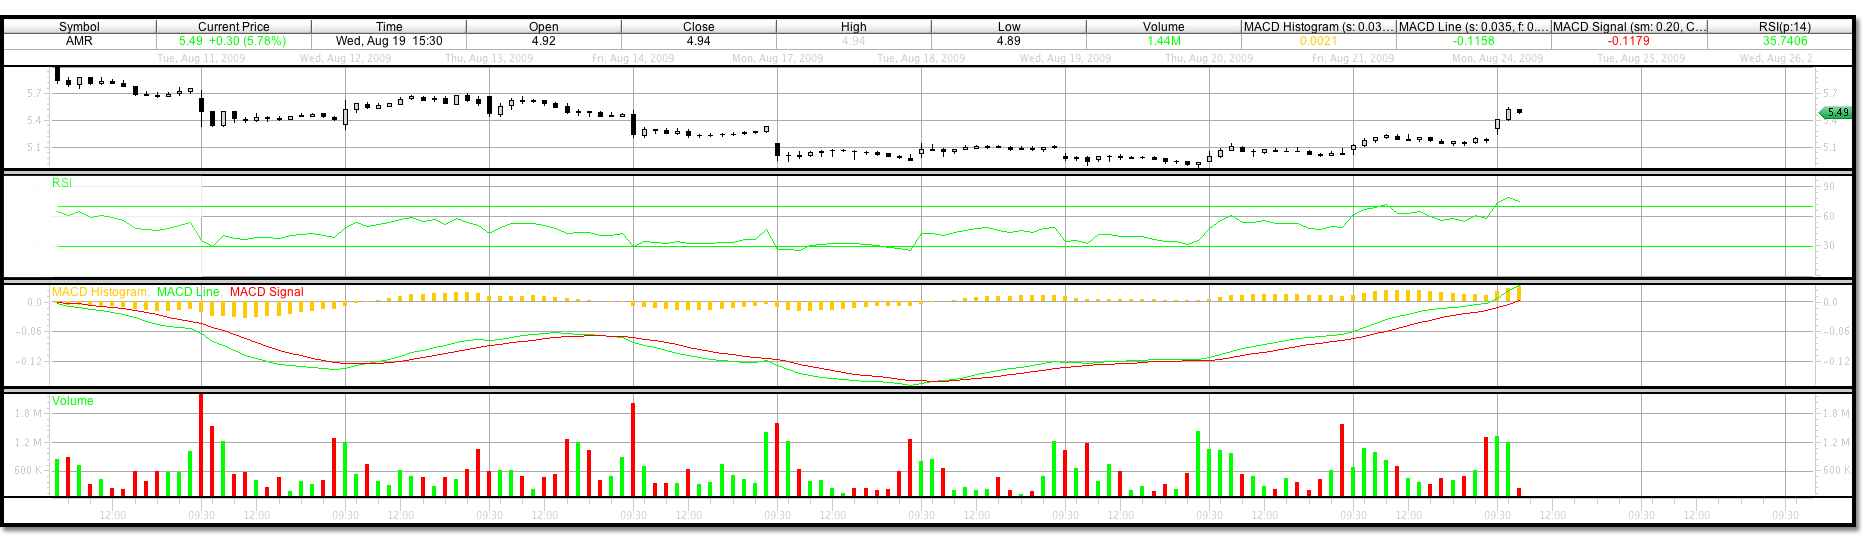The image size is (1871, 542).
Task: Click the 35.7406 RSI value cell
Action: [1784, 41]
